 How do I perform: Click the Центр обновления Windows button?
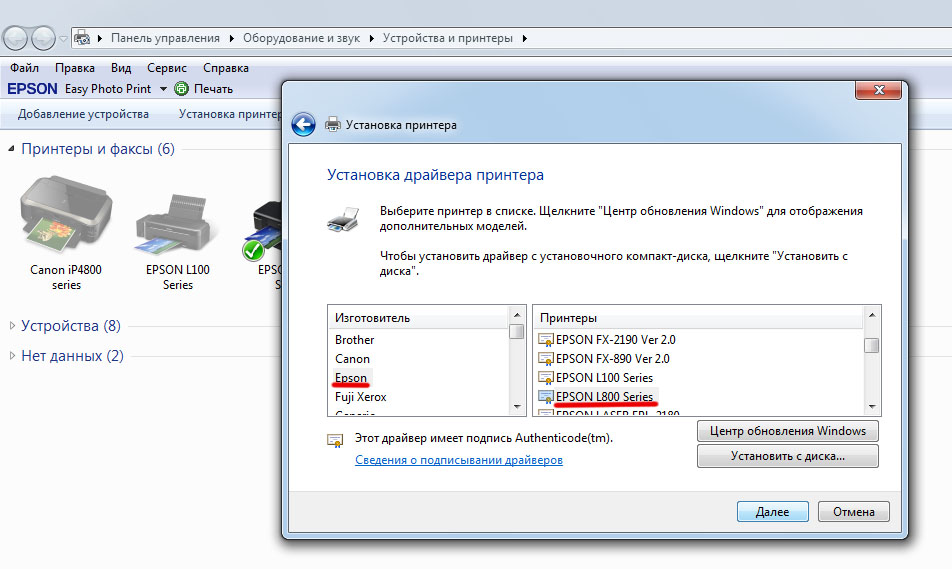pyautogui.click(x=787, y=431)
